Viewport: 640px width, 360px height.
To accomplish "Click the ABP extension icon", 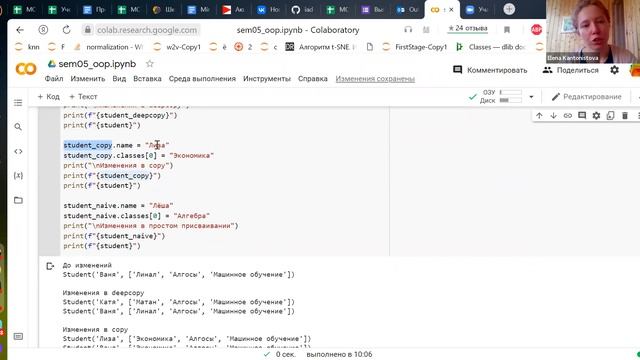I will click(536, 30).
